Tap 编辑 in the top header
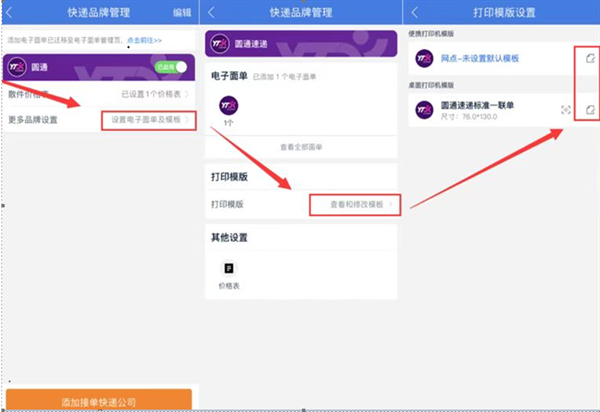 pyautogui.click(x=181, y=12)
